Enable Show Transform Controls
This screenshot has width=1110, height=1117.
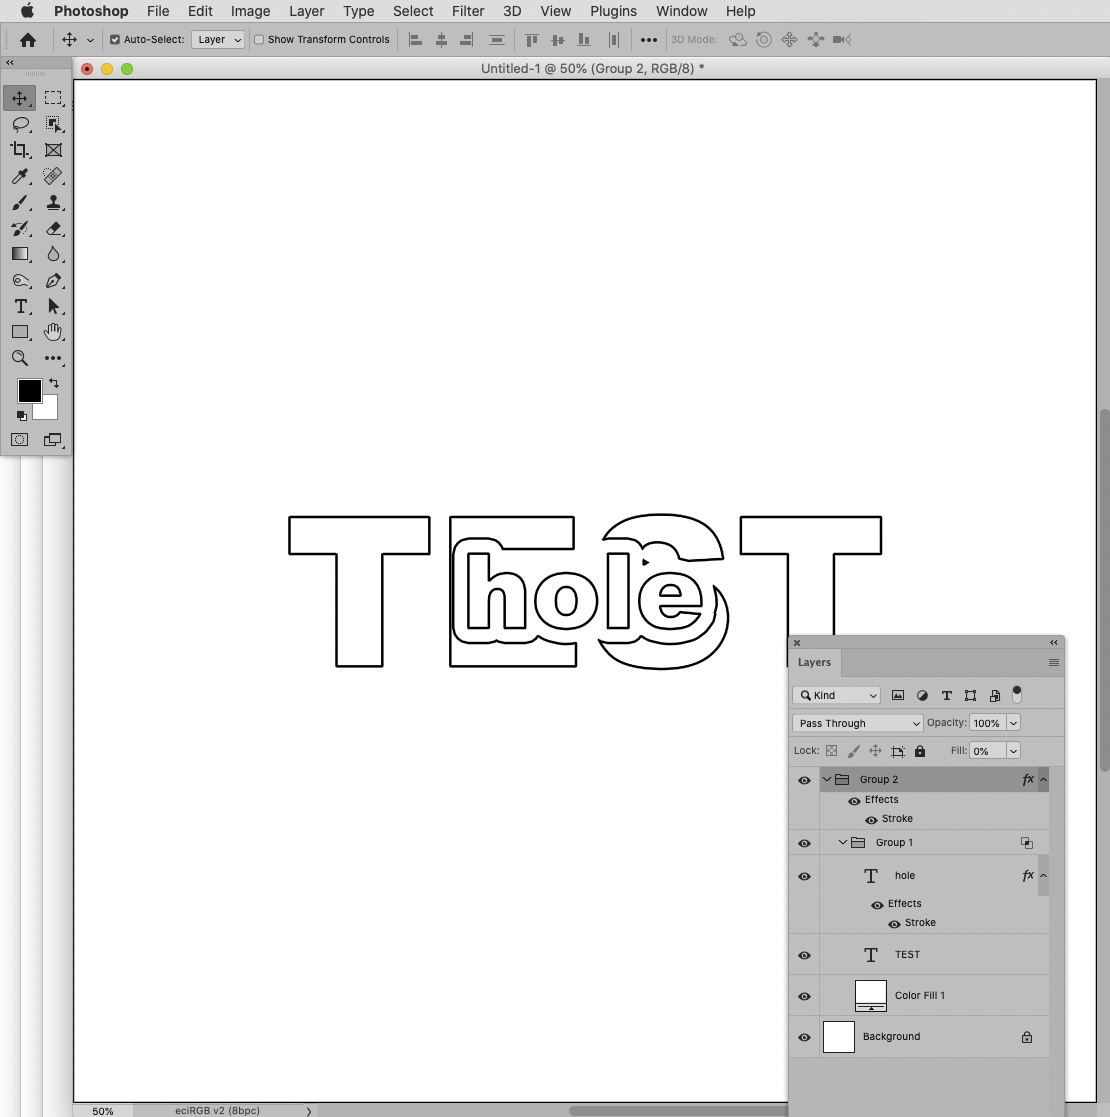[258, 39]
